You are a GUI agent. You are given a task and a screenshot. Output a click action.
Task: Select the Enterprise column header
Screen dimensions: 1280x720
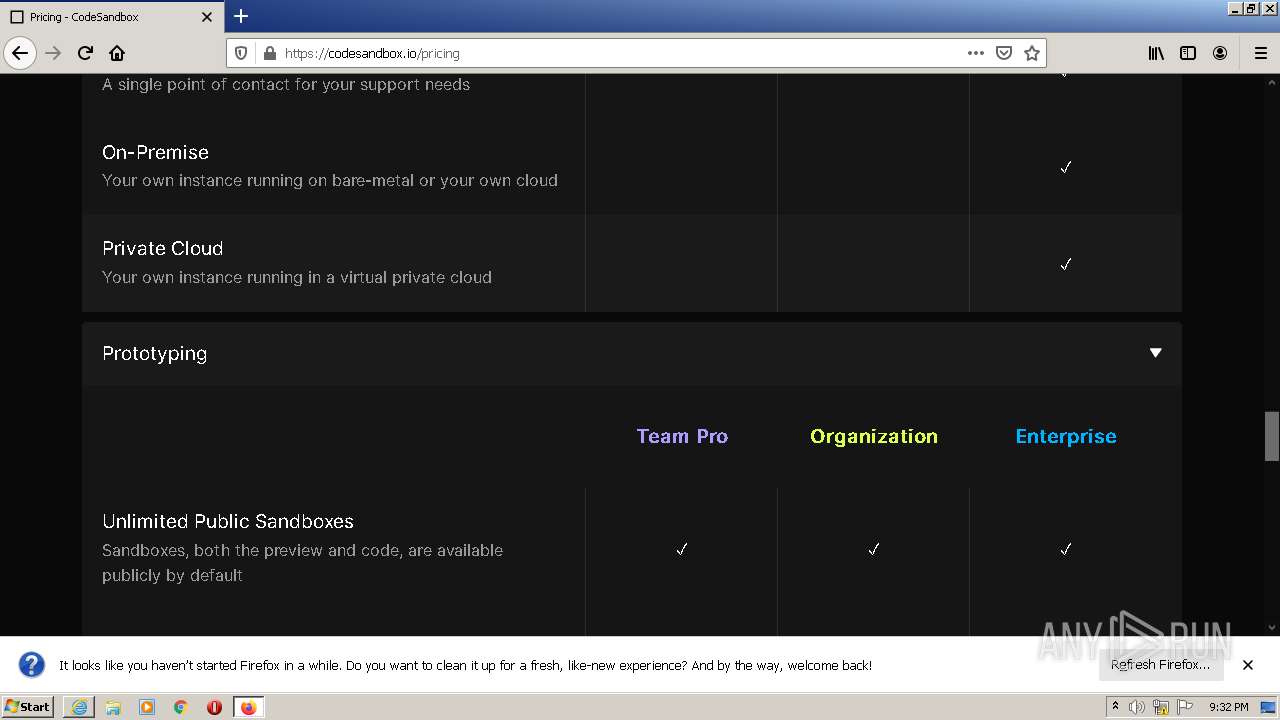click(1066, 436)
